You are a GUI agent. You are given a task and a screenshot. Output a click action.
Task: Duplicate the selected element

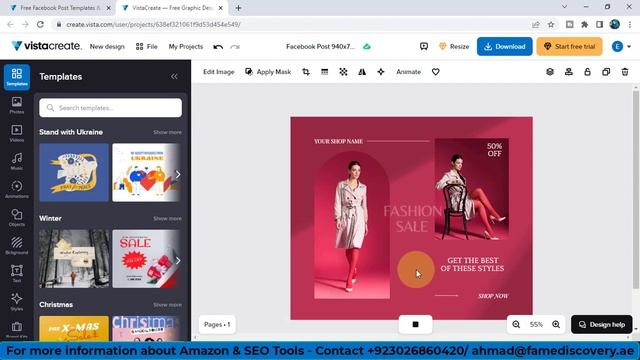coord(606,72)
